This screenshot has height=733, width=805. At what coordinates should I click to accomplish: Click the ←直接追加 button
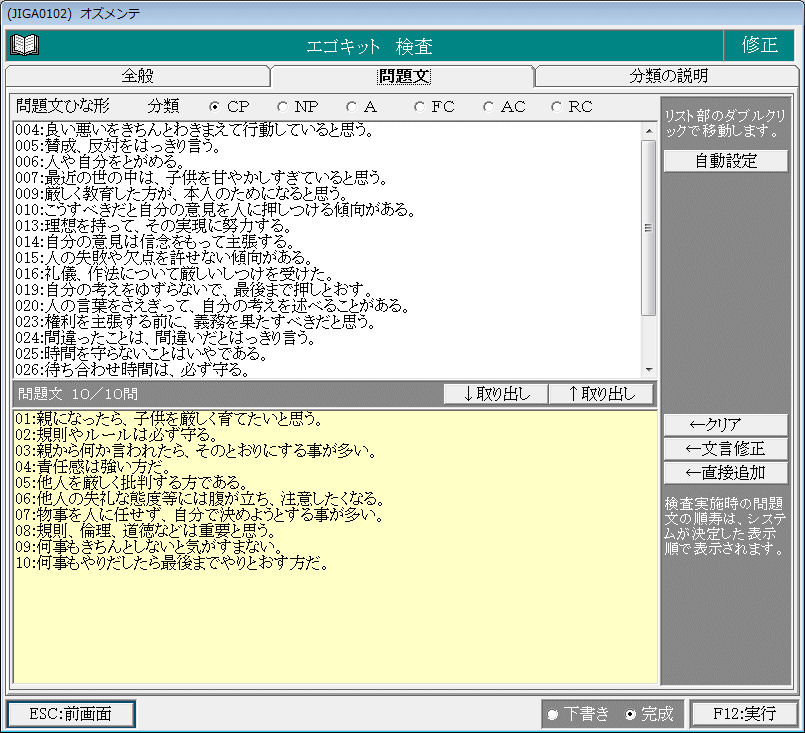click(726, 473)
